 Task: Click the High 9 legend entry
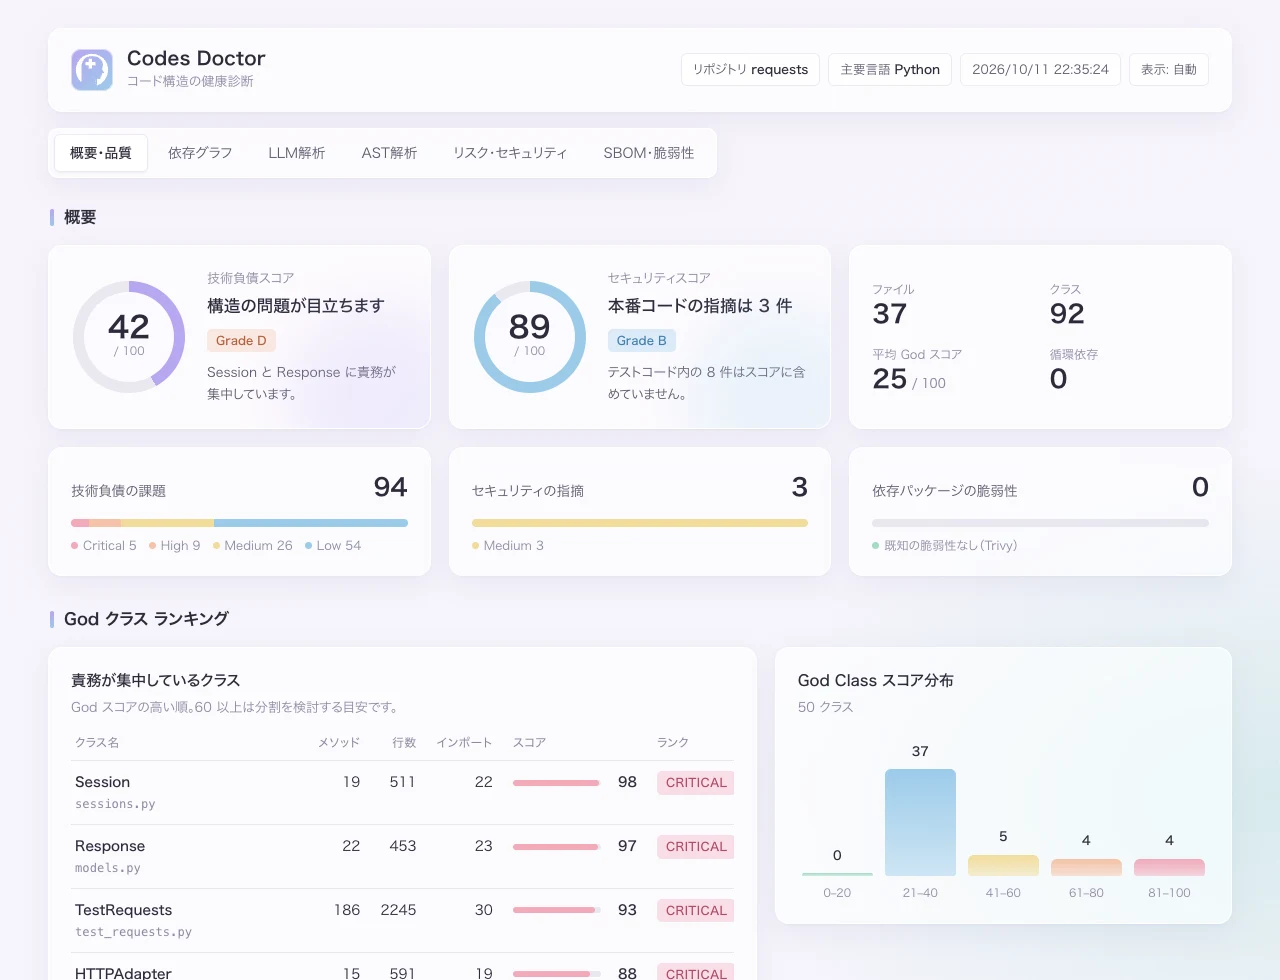175,546
